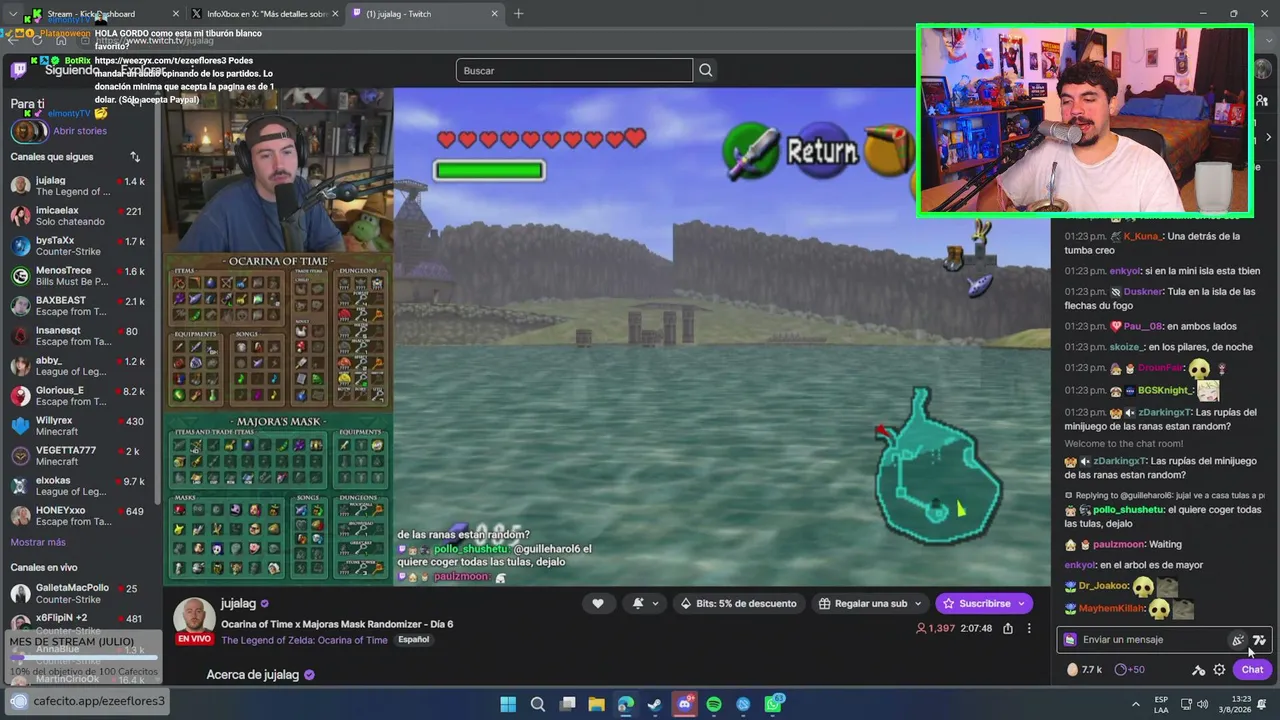Go to MenosTrece channel
This screenshot has height=720, width=1280.
(x=78, y=276)
